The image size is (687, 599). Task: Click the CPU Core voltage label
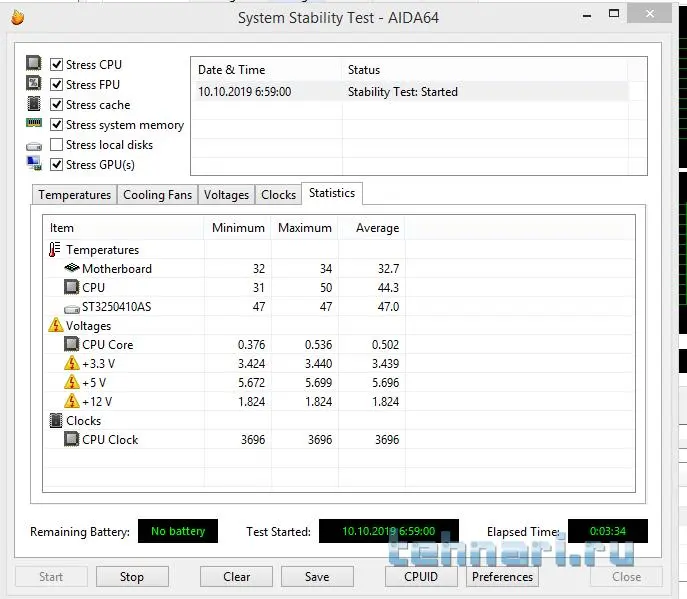point(107,345)
